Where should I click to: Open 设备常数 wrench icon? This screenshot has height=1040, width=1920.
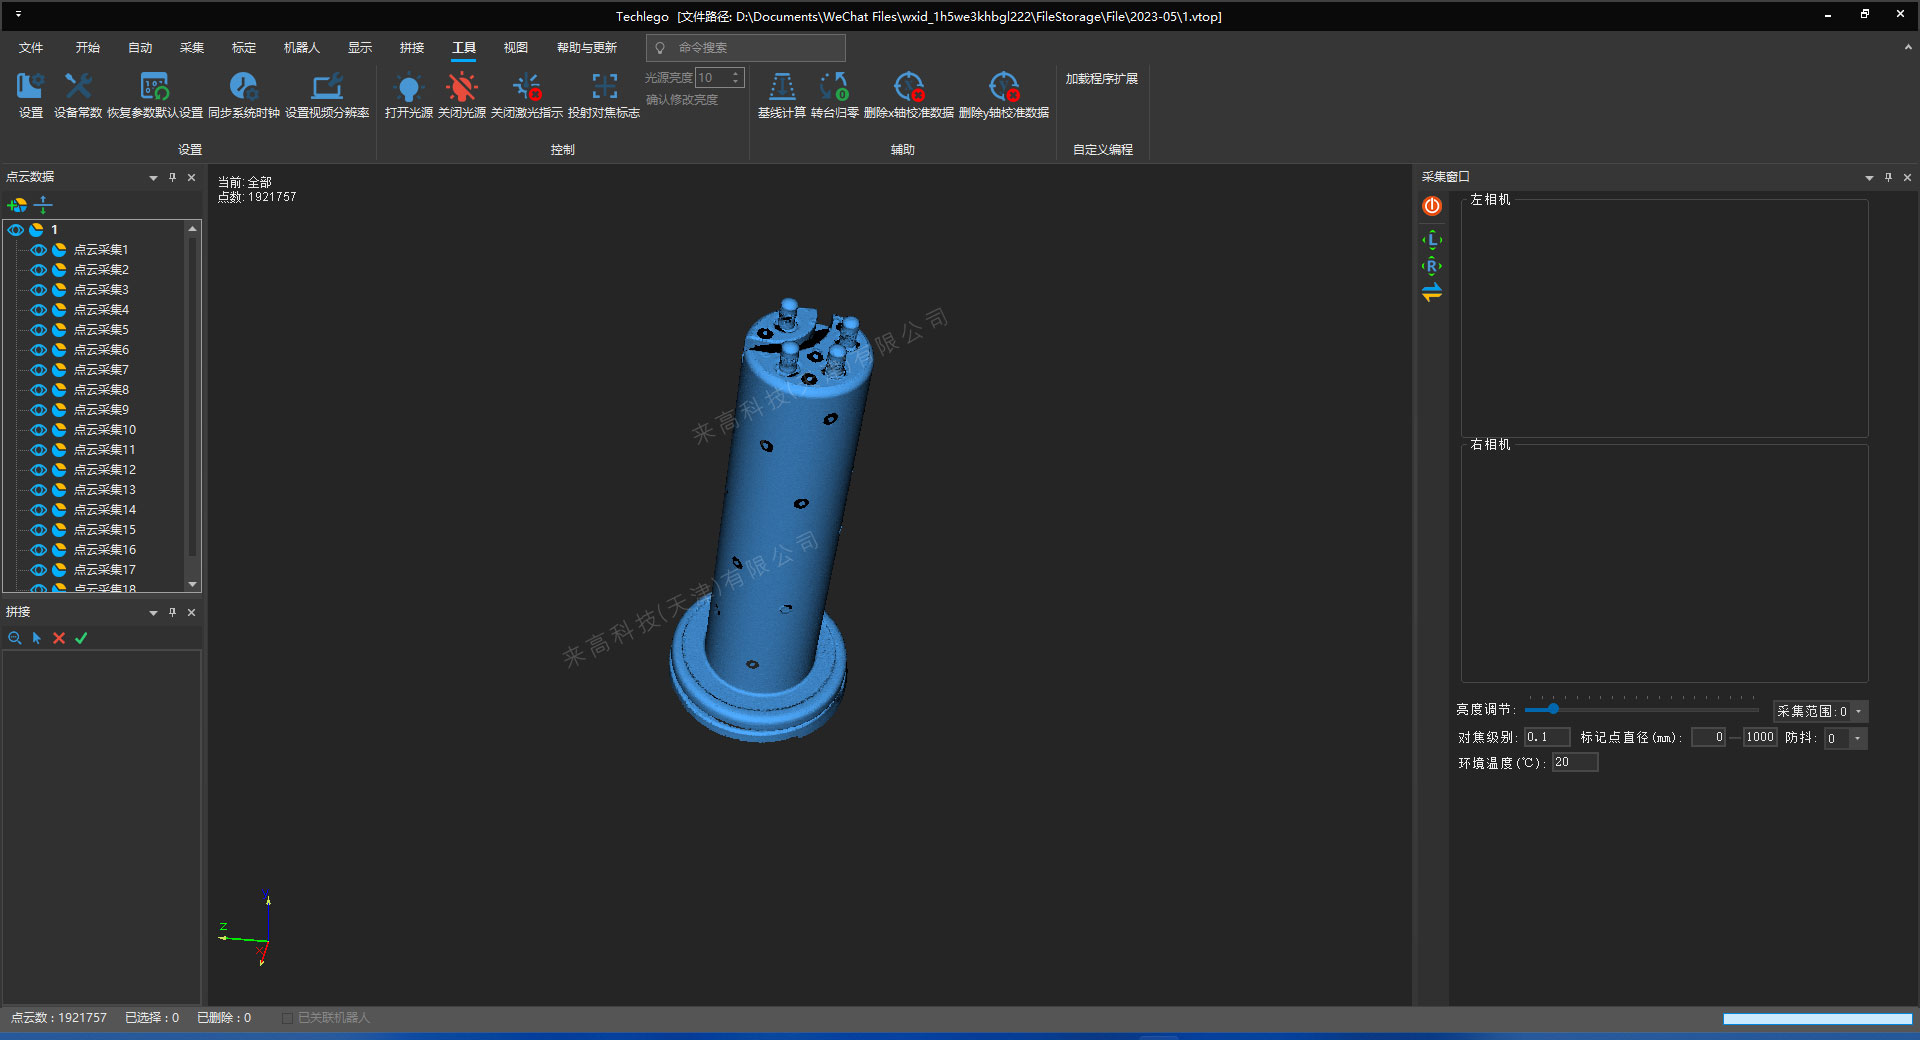point(78,88)
